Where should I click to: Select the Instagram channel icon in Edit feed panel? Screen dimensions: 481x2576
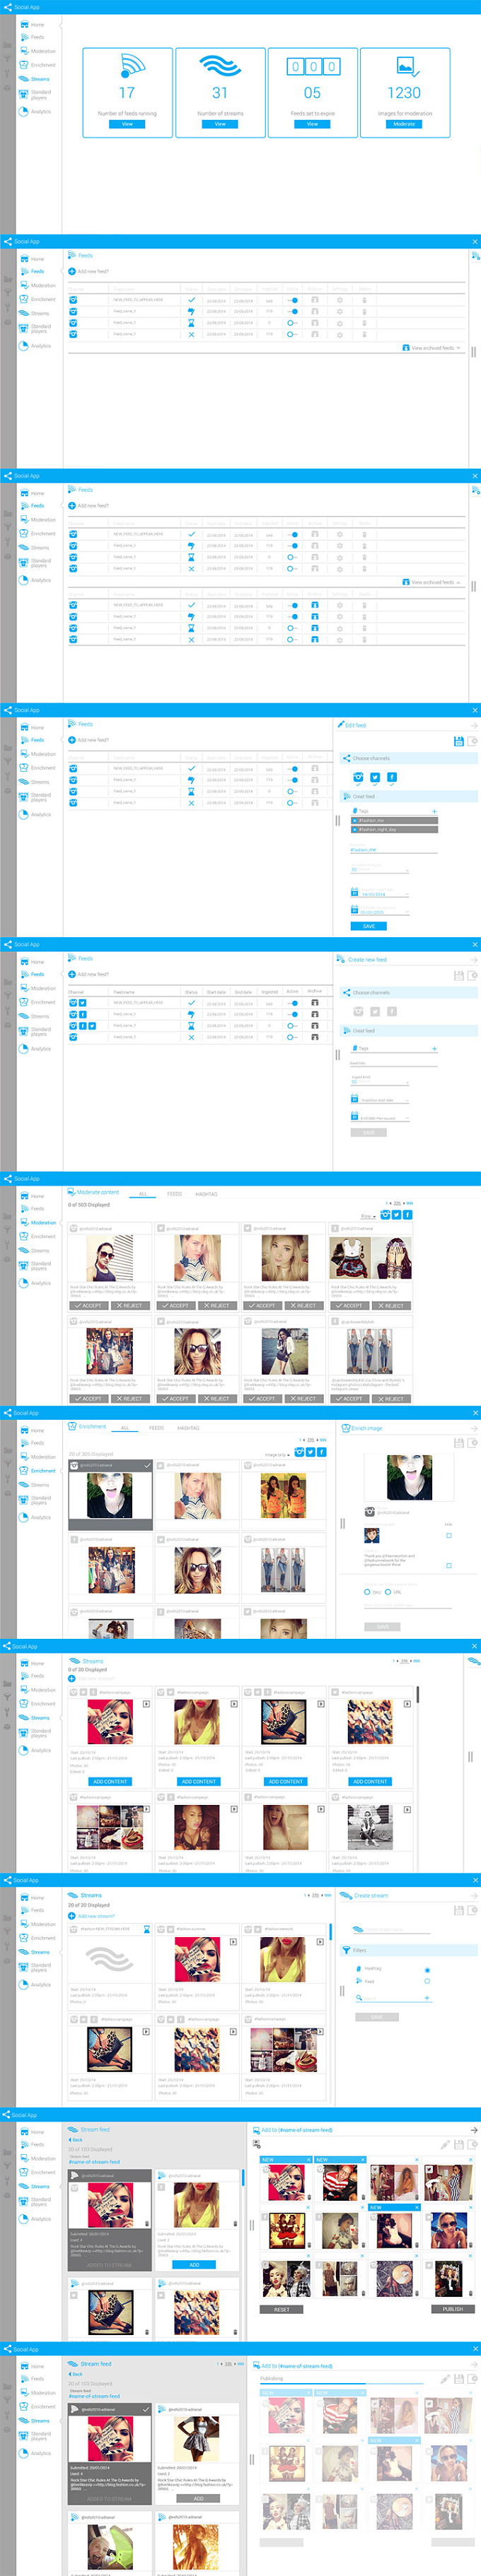(x=359, y=777)
